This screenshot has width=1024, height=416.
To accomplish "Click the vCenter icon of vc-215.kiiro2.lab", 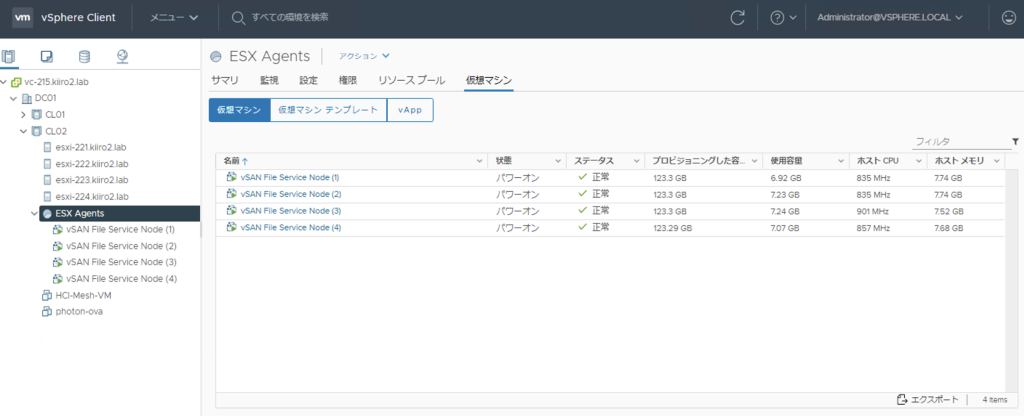I will tap(16, 82).
